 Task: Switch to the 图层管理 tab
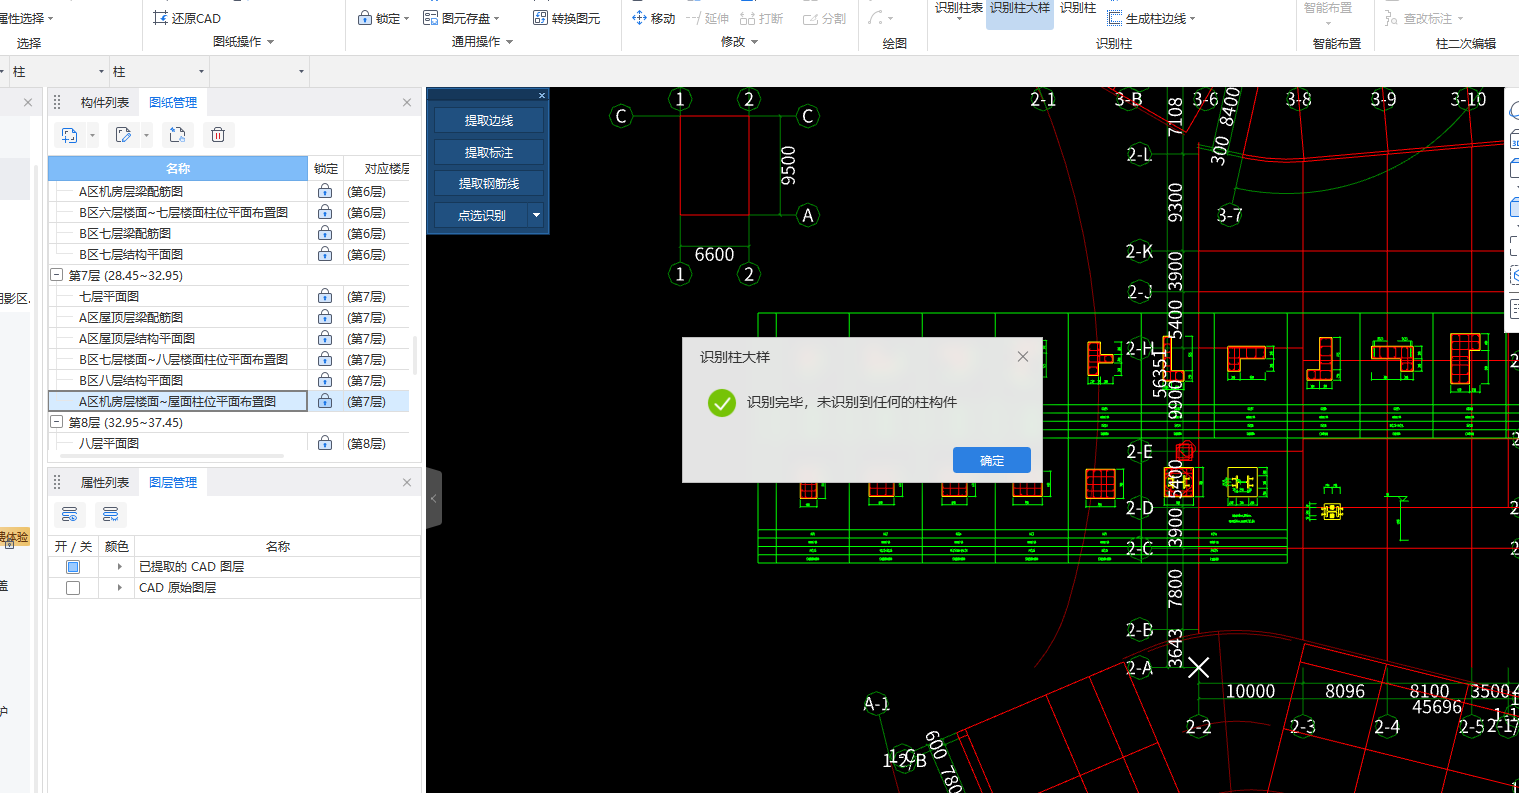(x=173, y=482)
